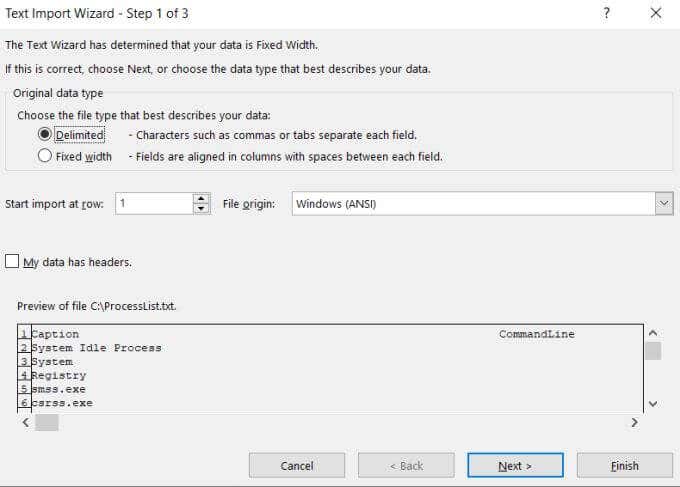The image size is (680, 487).
Task: Click the horizontal scrollbar thumb in preview
Action: (46, 423)
